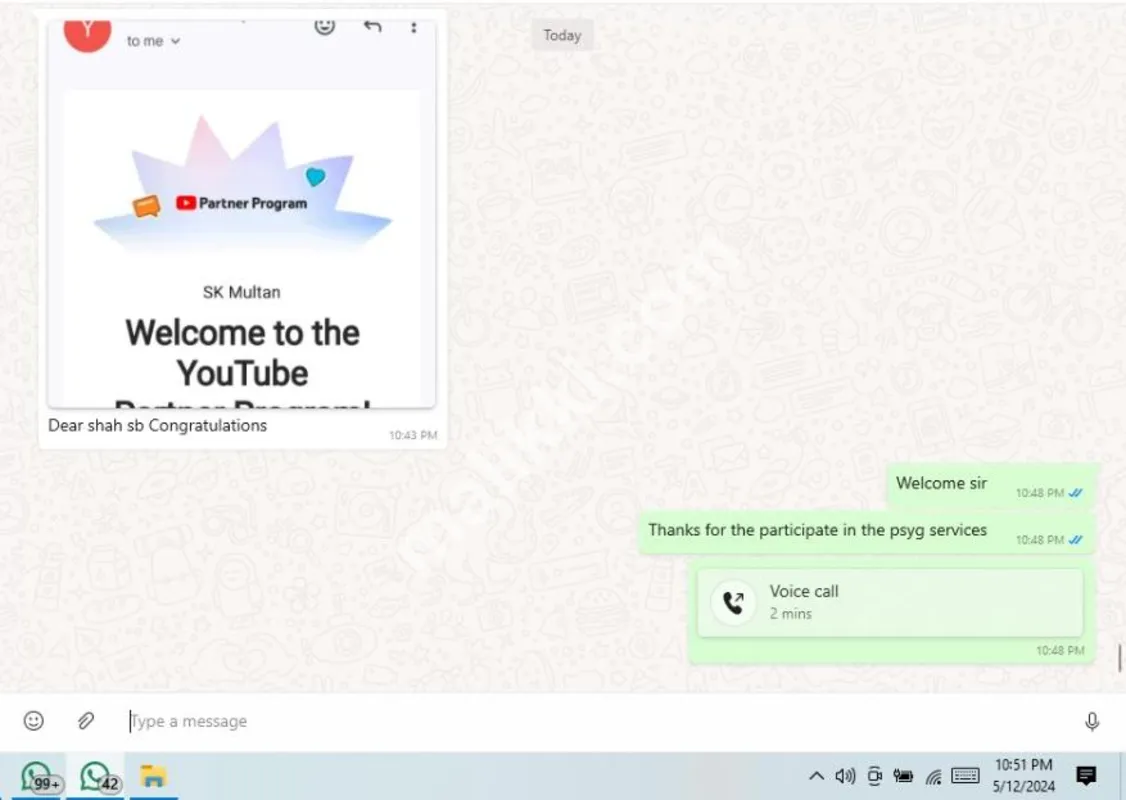1126x800 pixels.
Task: Add a reaction with the smiley face icon
Action: (x=323, y=27)
